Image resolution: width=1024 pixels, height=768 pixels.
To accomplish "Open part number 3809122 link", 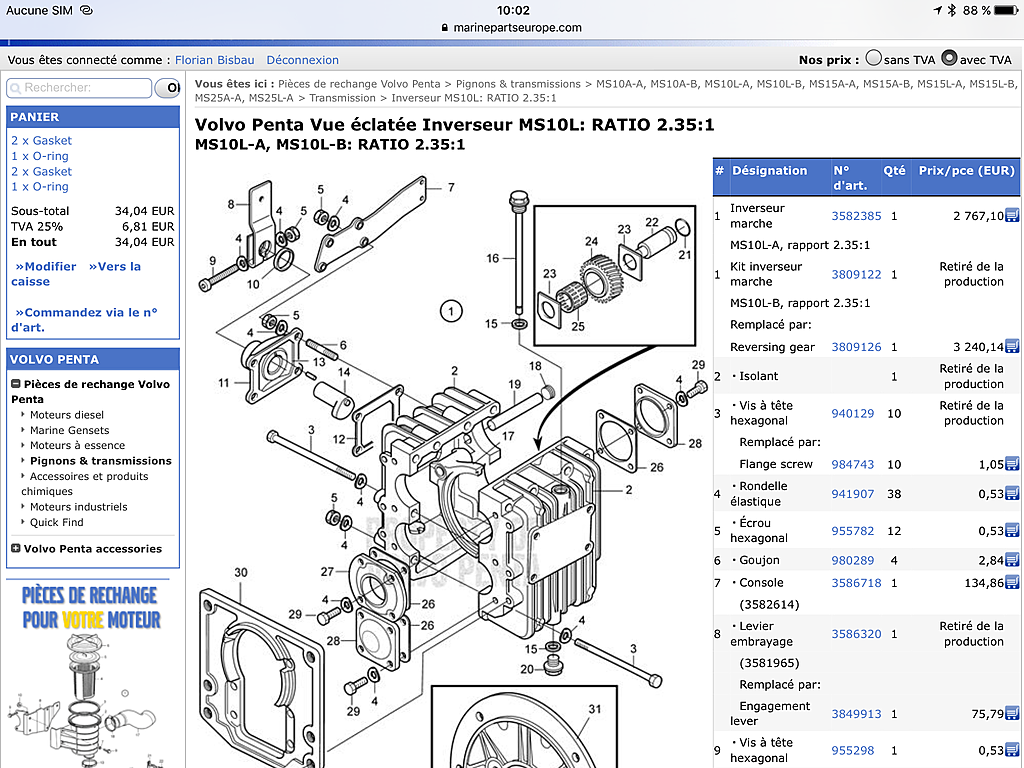I will pos(856,274).
